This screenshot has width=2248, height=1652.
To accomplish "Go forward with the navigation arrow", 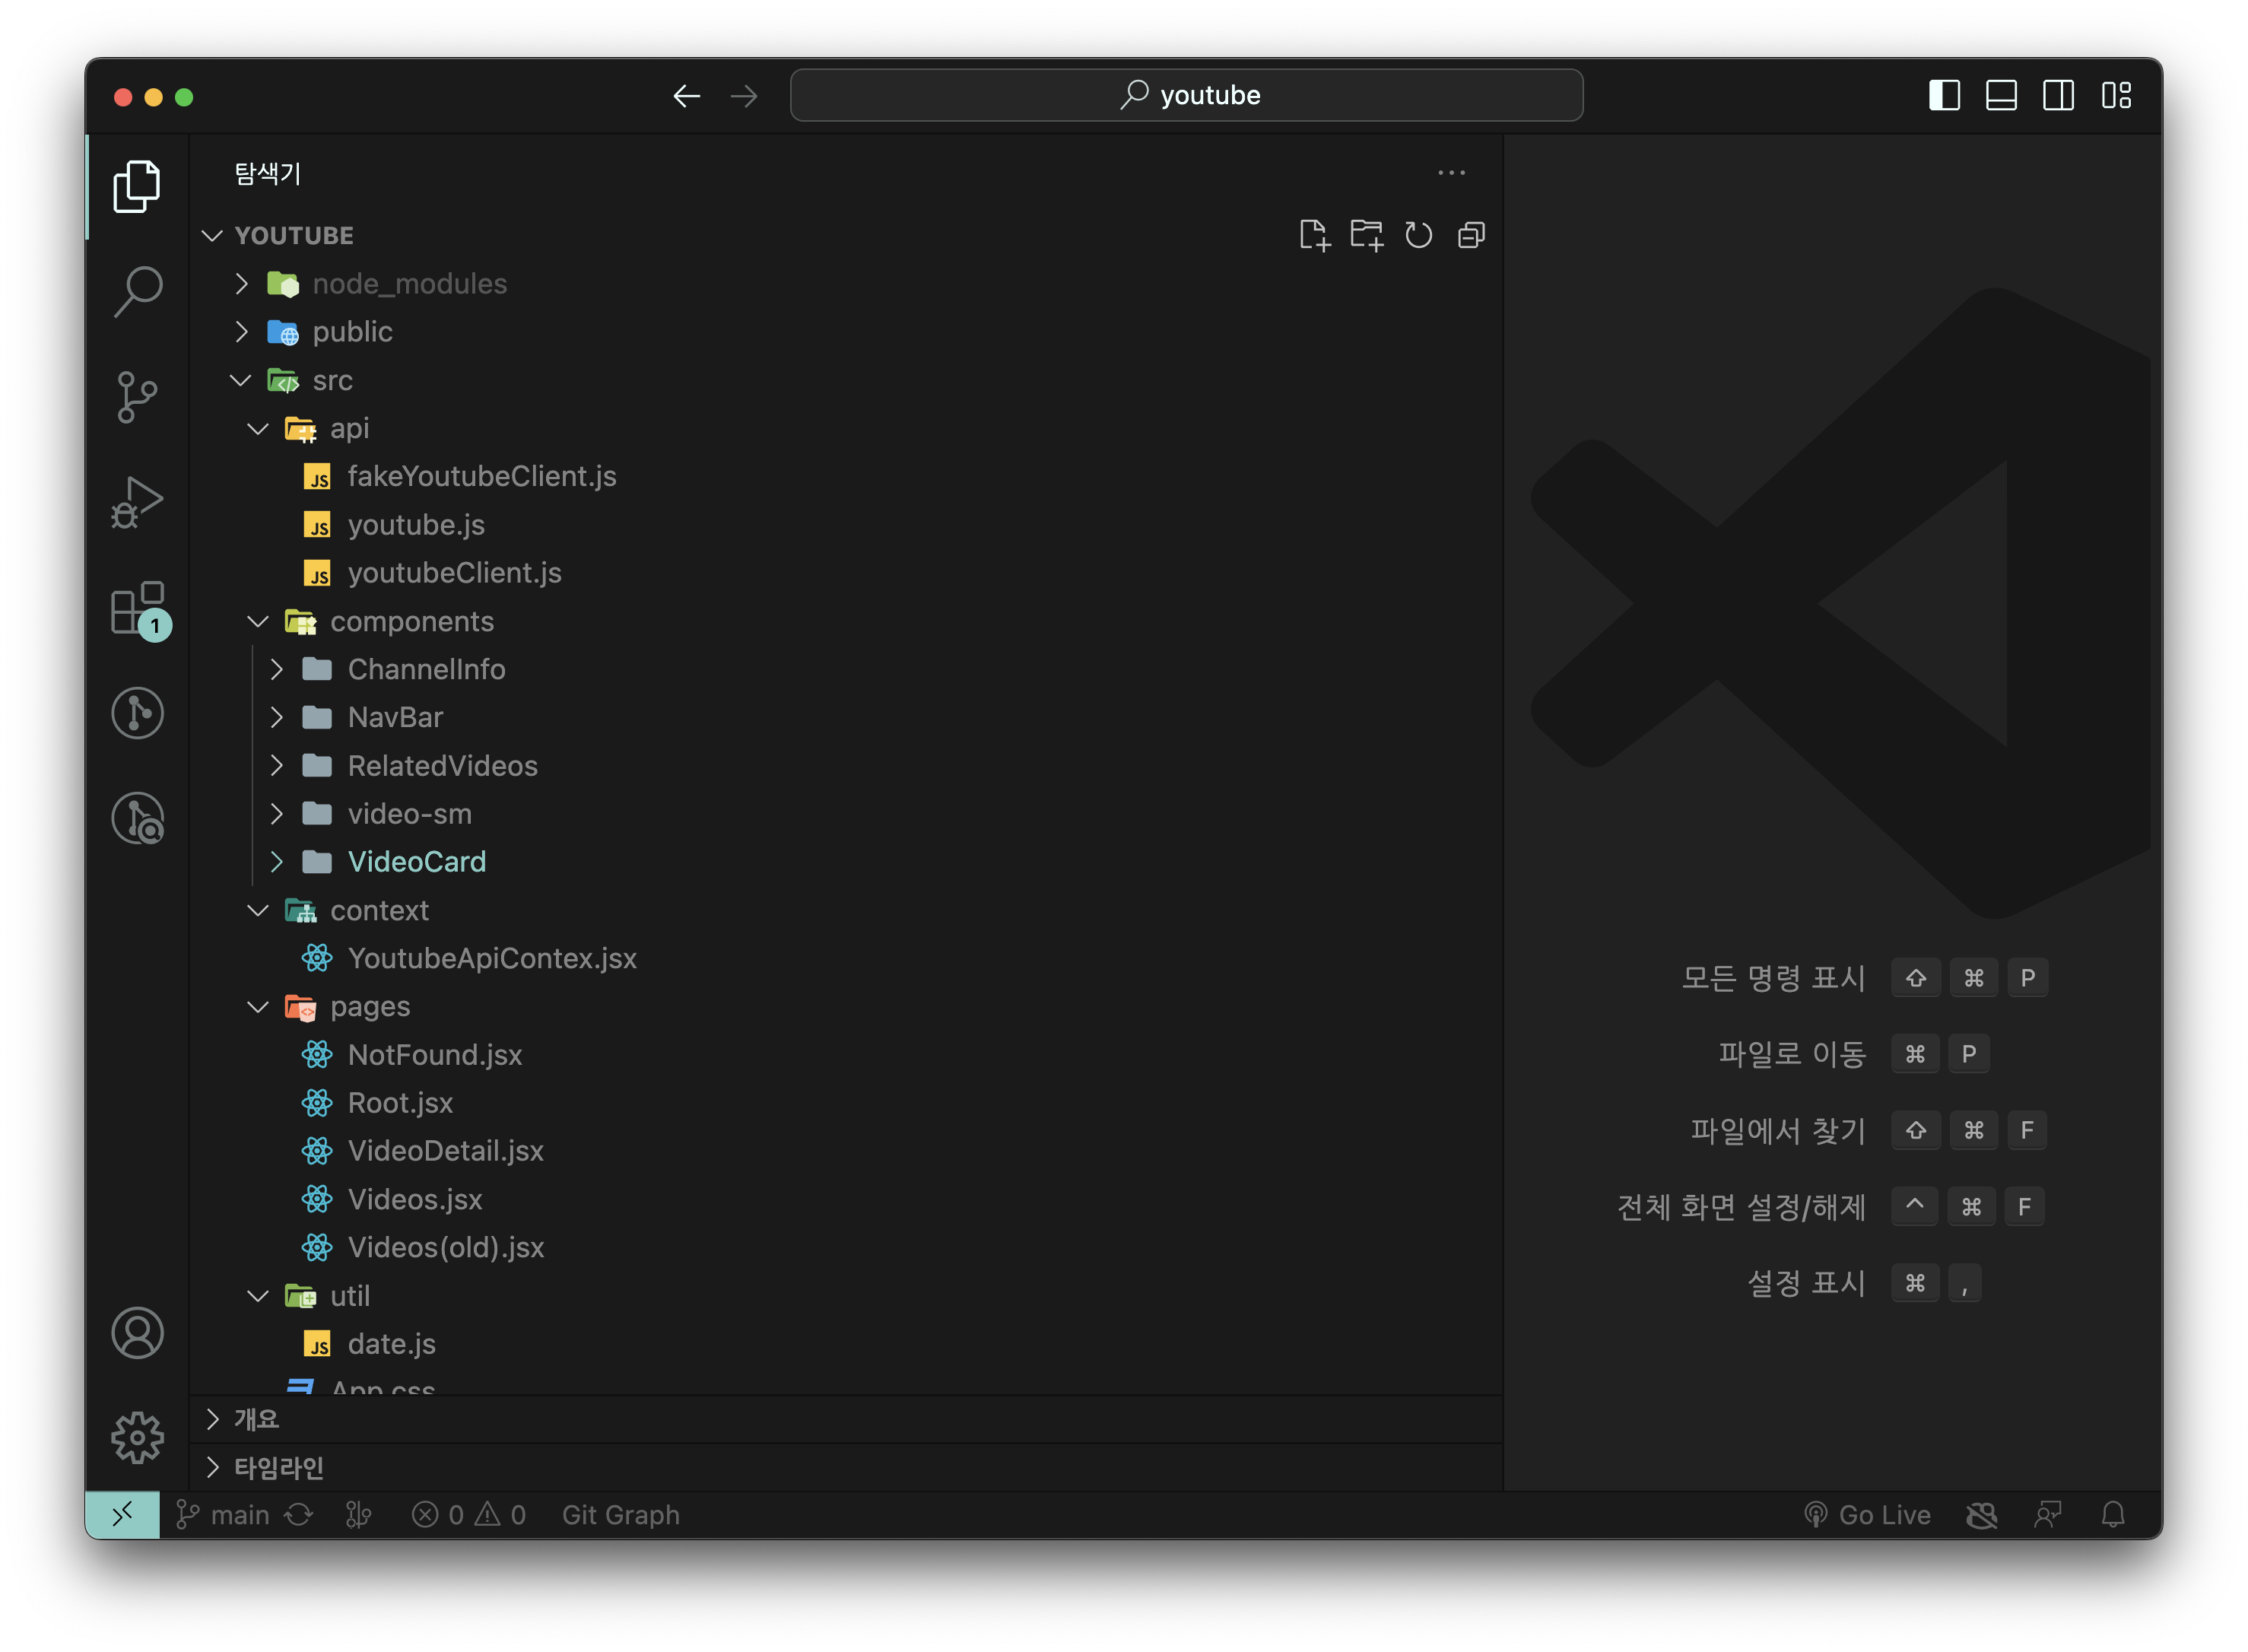I will coord(744,96).
